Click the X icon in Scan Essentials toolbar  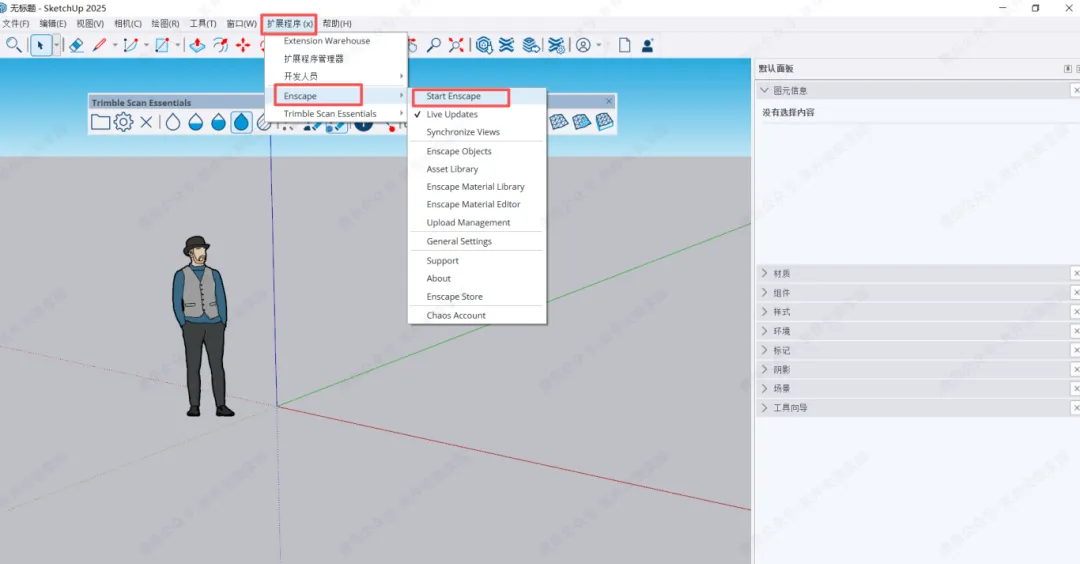(x=146, y=123)
